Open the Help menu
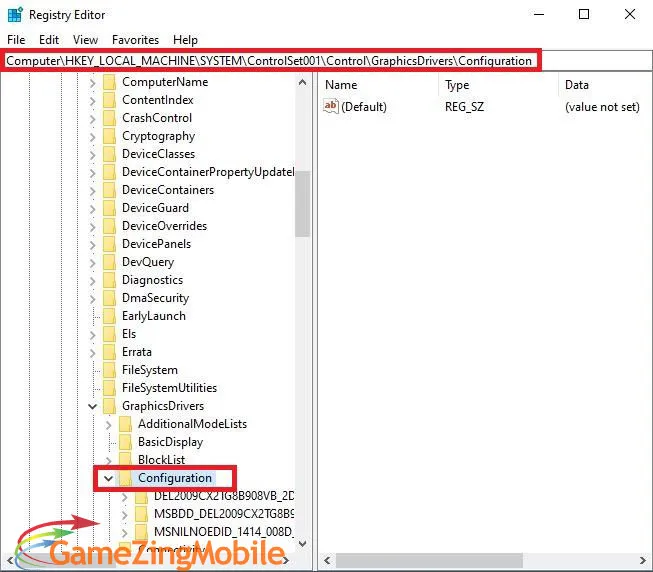 tap(185, 40)
